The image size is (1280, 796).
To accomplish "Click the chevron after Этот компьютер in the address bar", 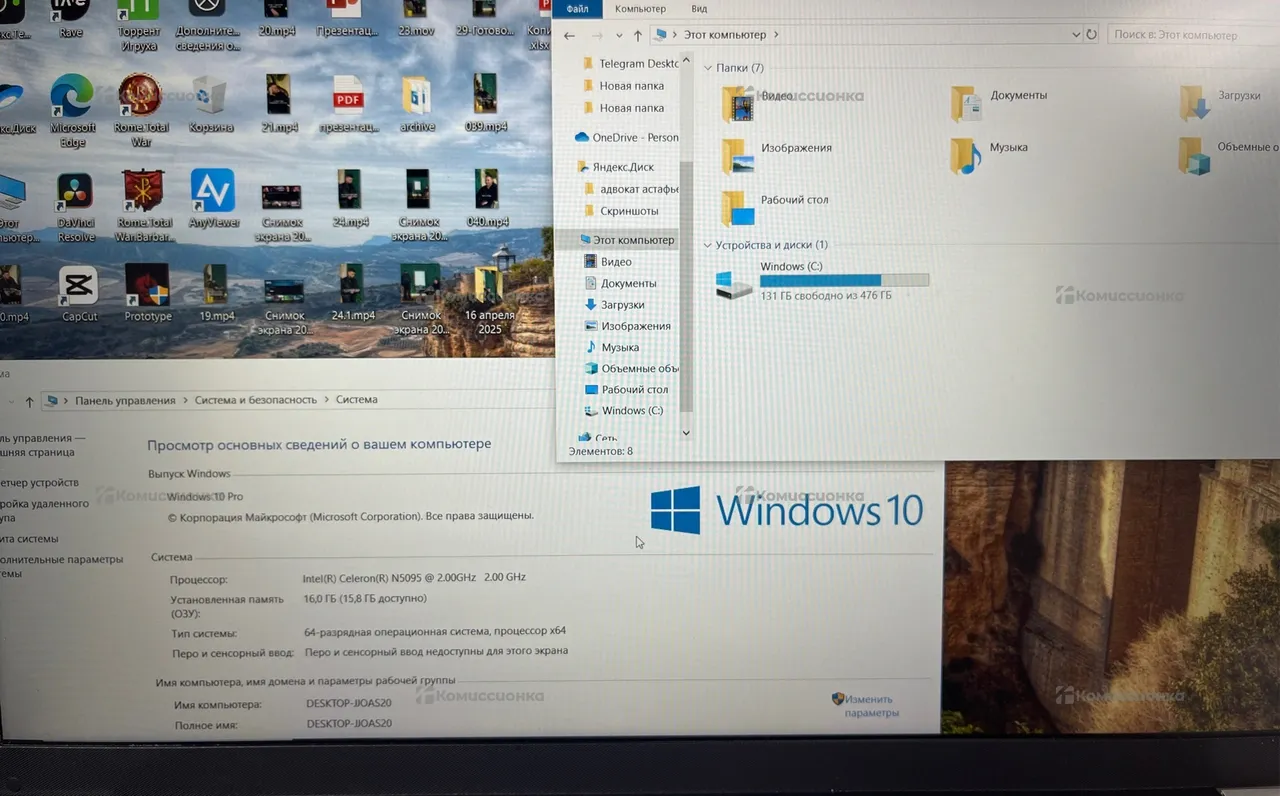I will pos(776,35).
